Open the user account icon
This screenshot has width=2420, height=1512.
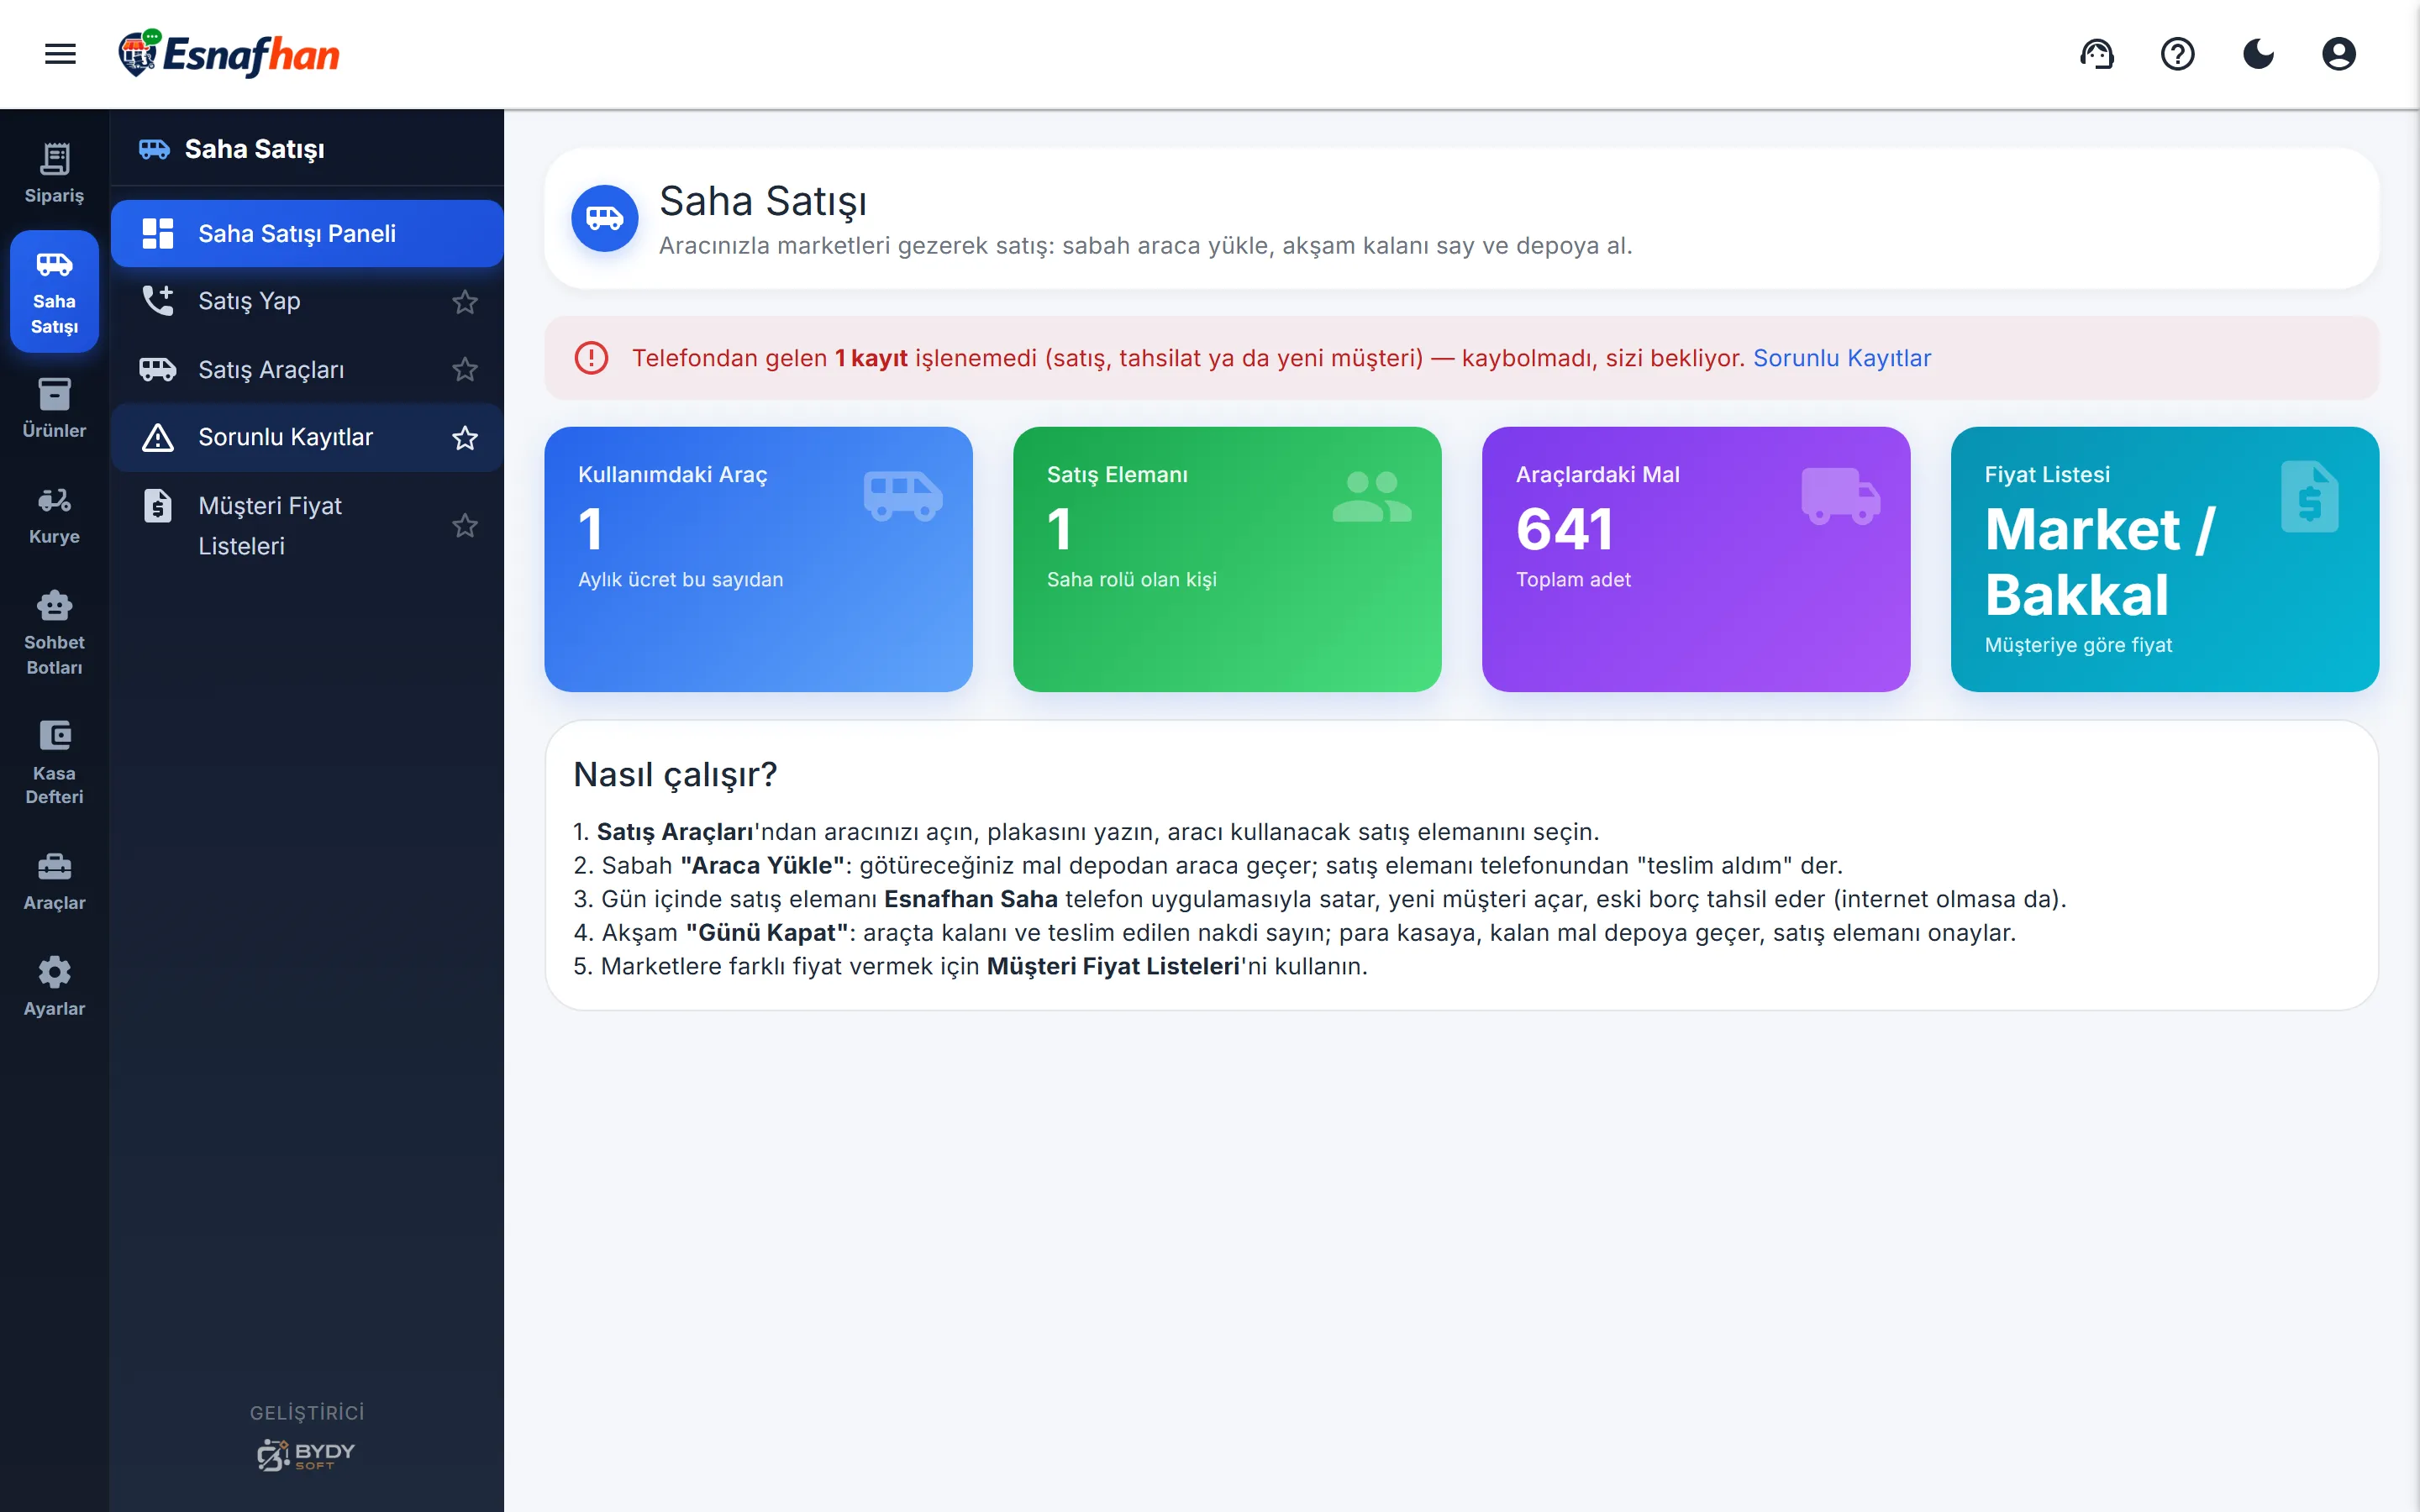coord(2339,54)
